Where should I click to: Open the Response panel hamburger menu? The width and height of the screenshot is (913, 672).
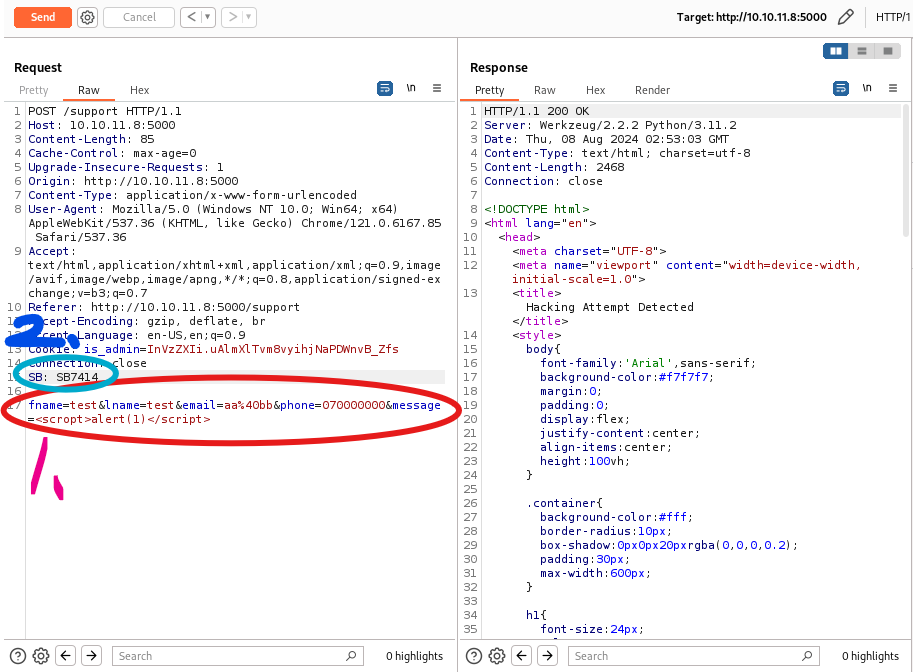893,89
